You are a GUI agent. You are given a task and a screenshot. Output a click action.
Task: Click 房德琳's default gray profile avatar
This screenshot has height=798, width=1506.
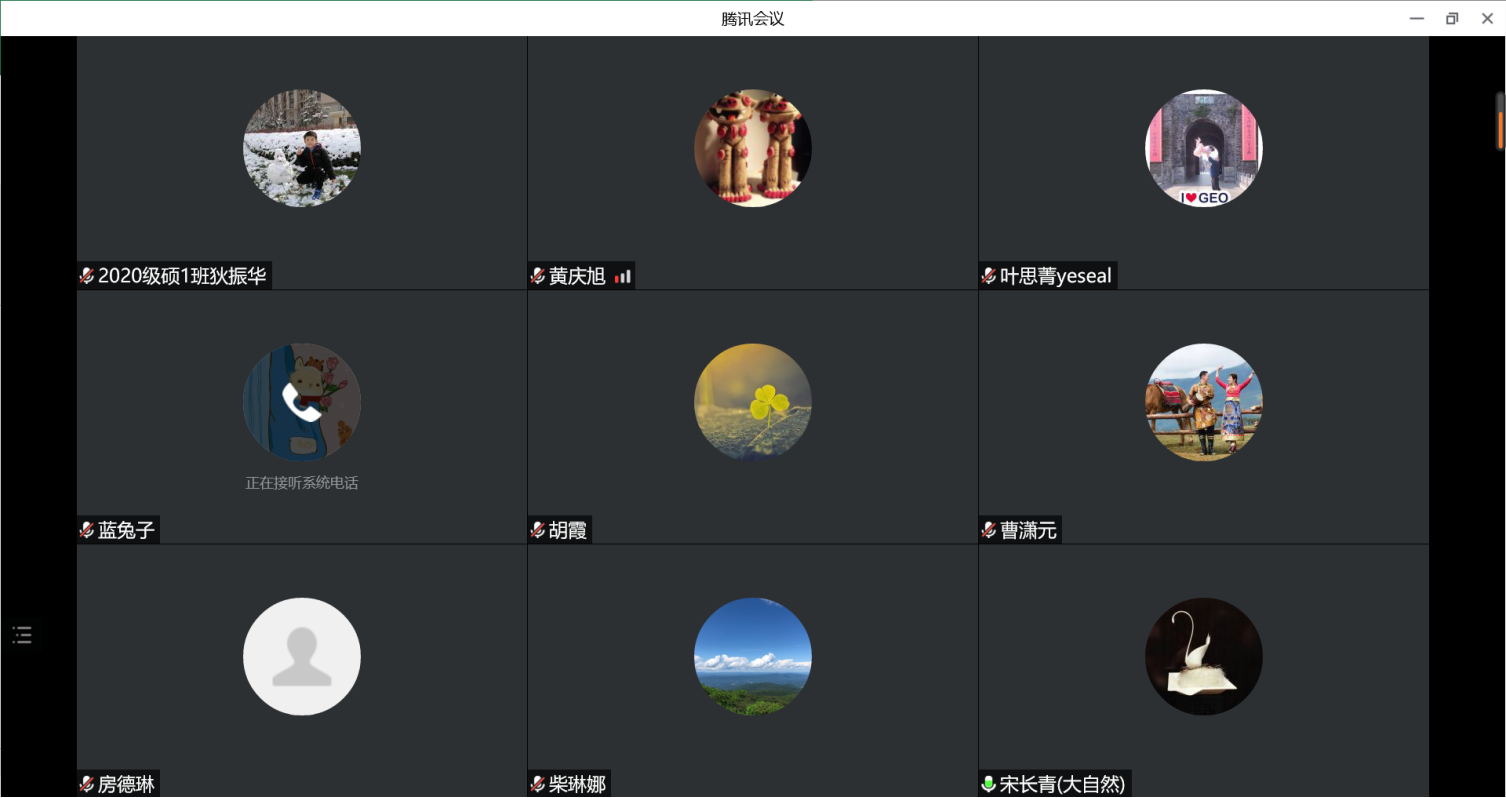pos(301,656)
